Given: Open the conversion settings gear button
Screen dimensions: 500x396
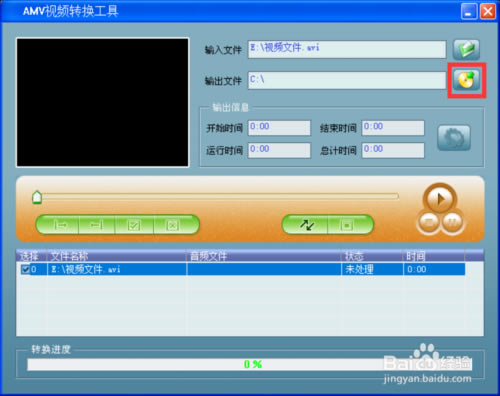Looking at the screenshot, I should click(x=454, y=138).
